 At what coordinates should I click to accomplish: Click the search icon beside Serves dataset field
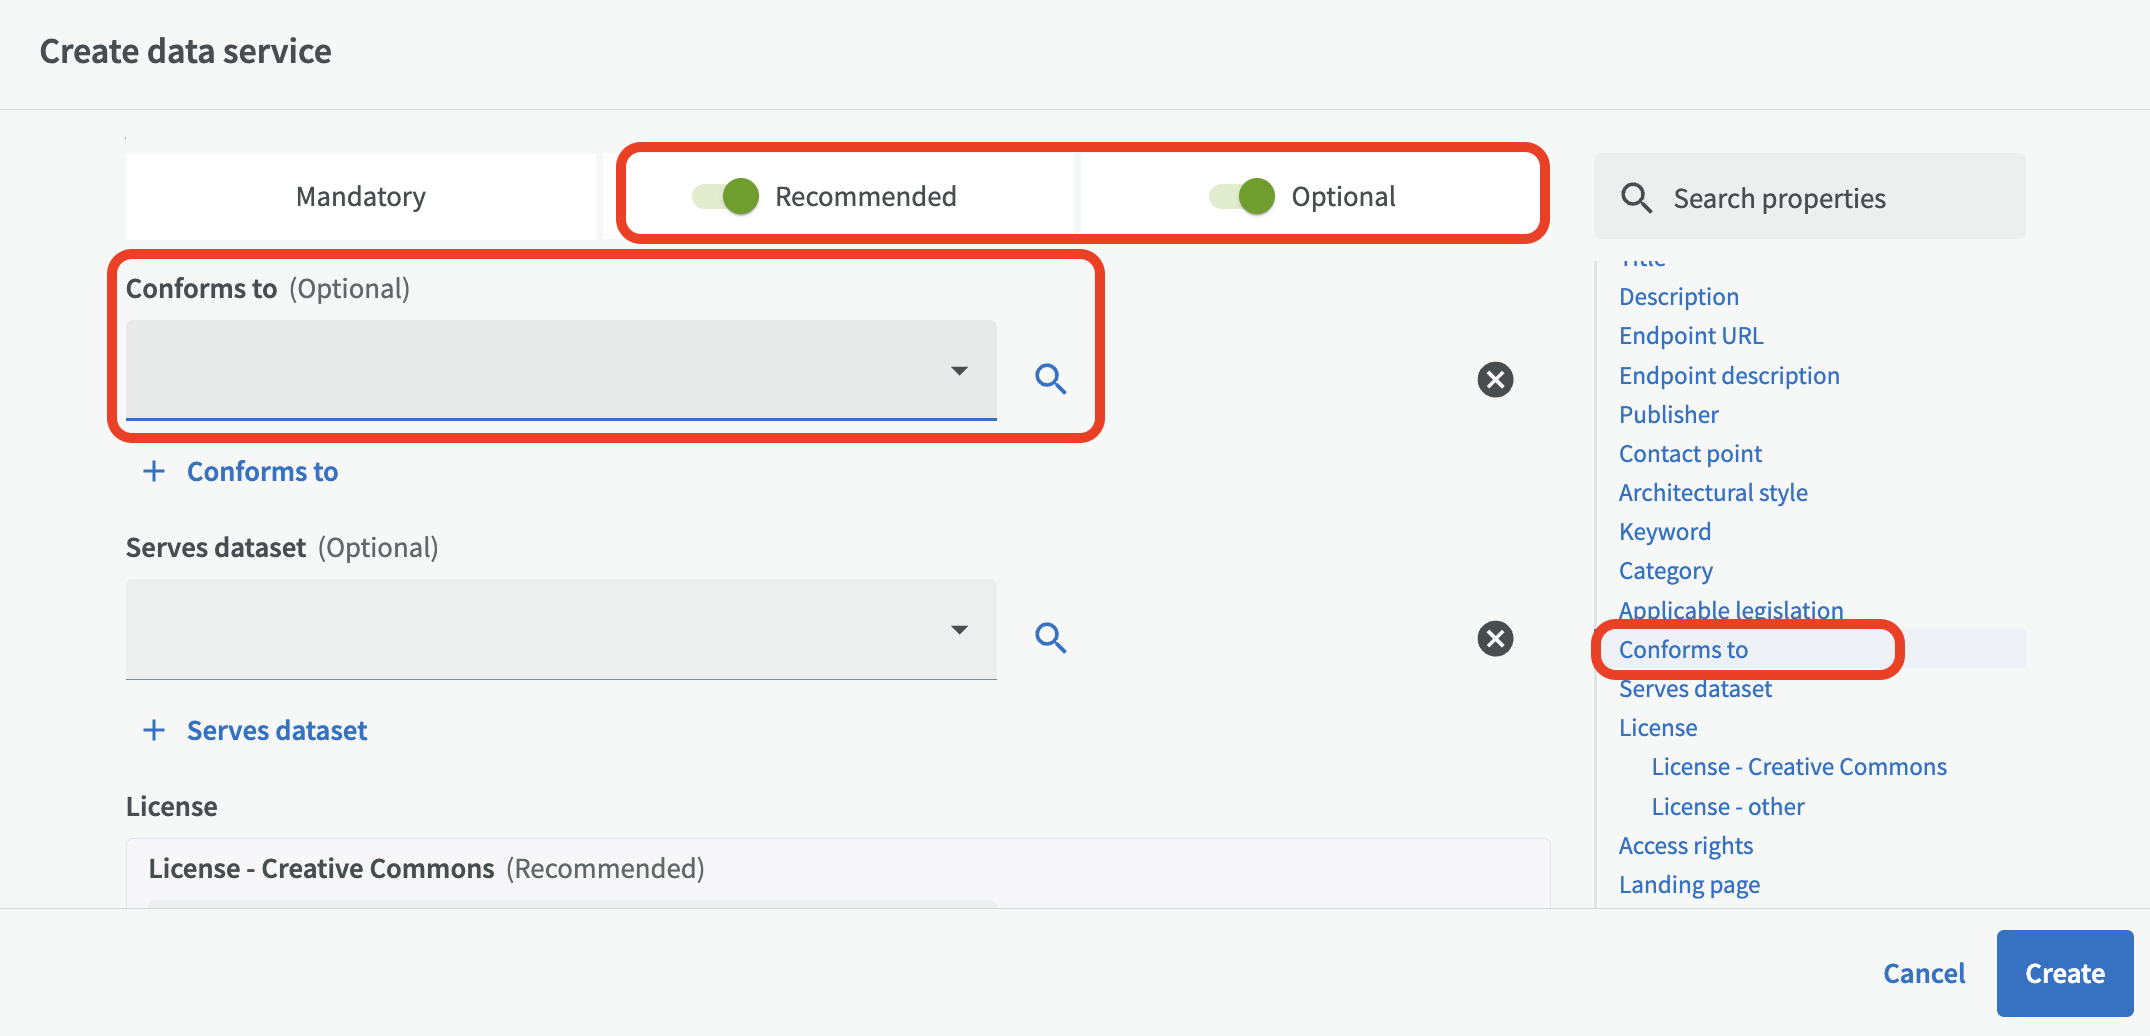pyautogui.click(x=1050, y=638)
